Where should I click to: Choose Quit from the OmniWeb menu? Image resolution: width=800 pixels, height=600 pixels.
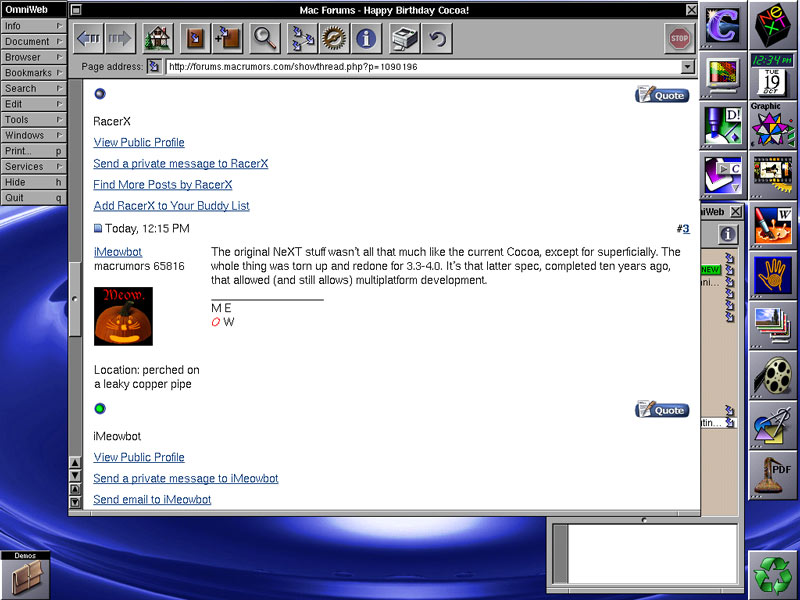pos(34,197)
